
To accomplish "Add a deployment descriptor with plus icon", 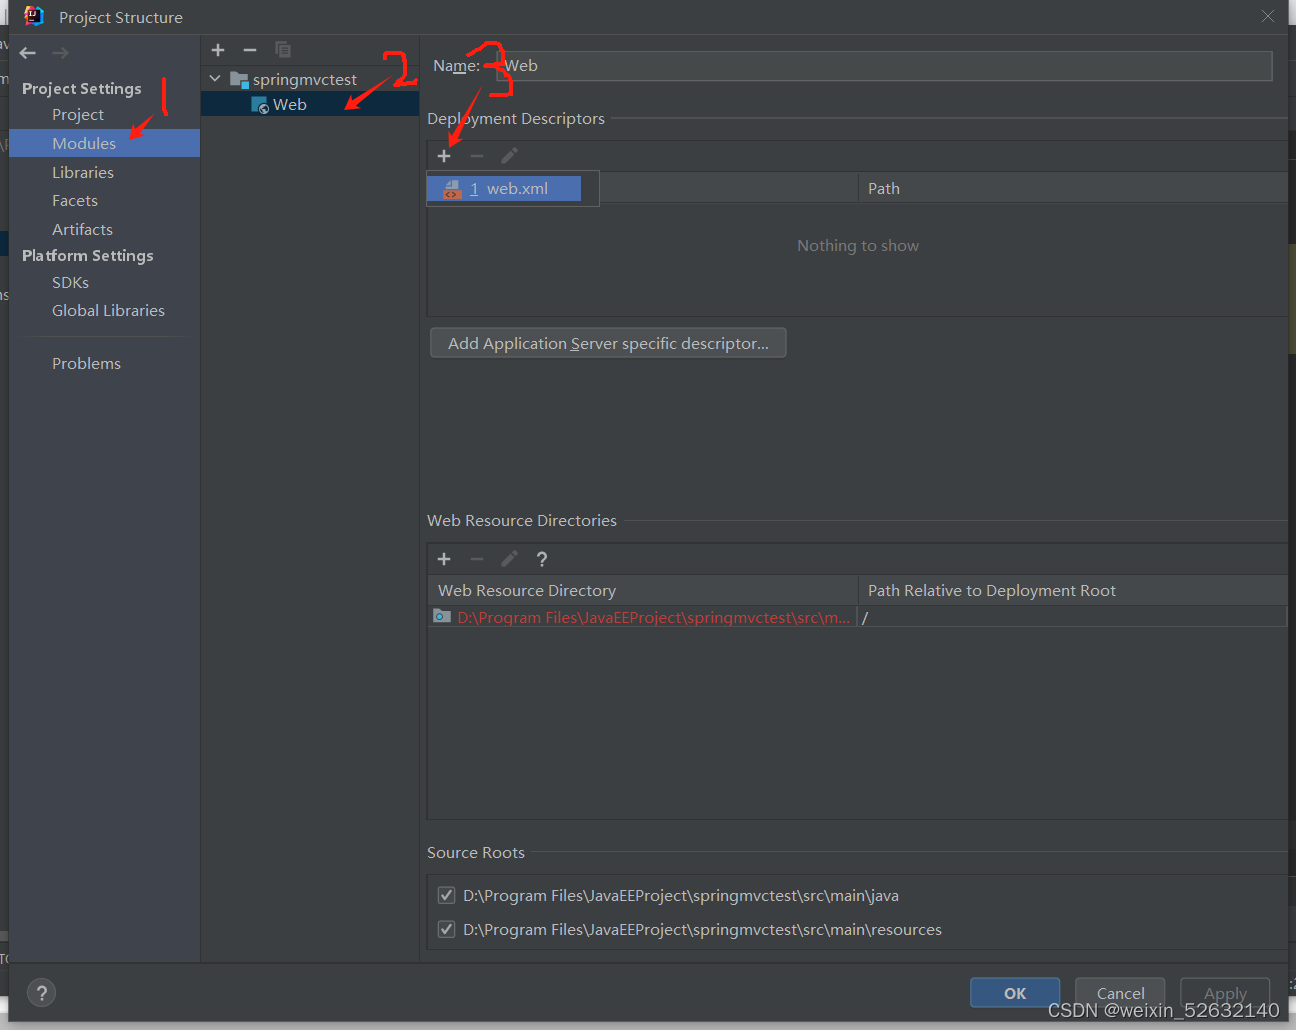I will pos(444,156).
